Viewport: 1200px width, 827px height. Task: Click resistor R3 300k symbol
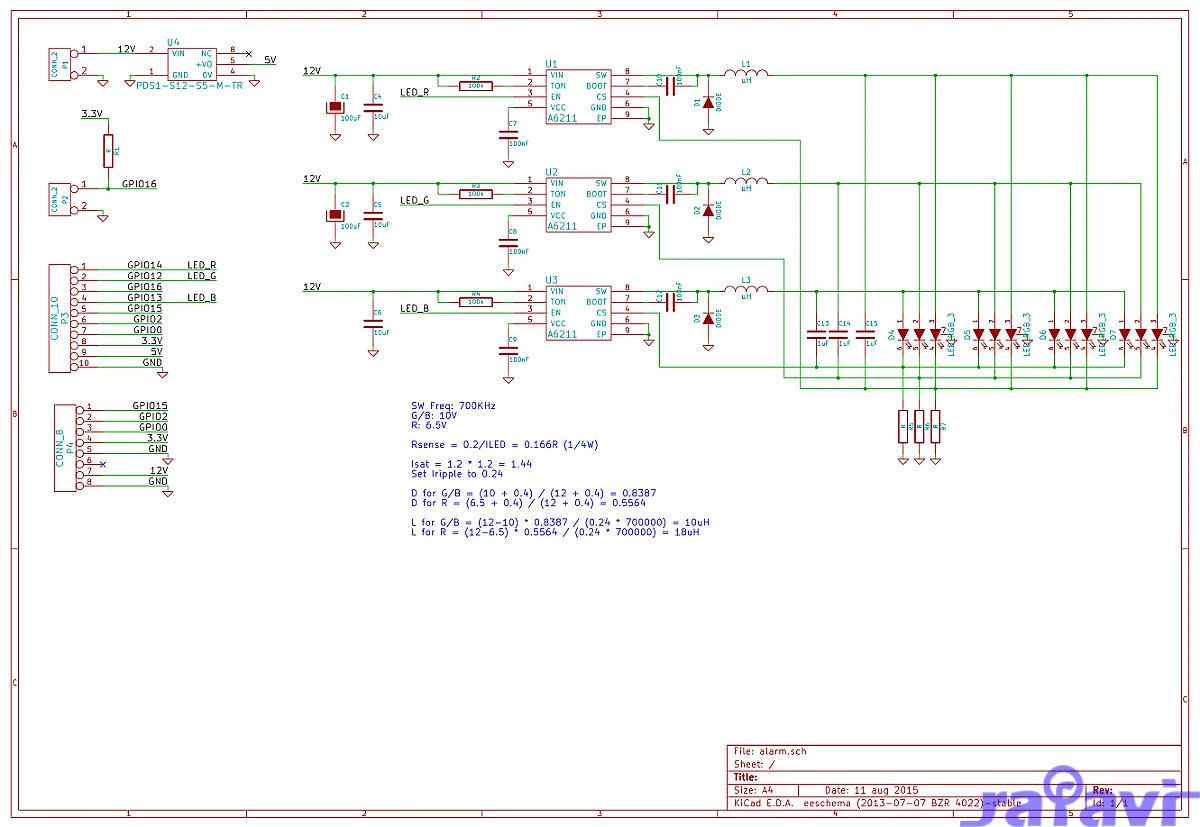pos(475,193)
